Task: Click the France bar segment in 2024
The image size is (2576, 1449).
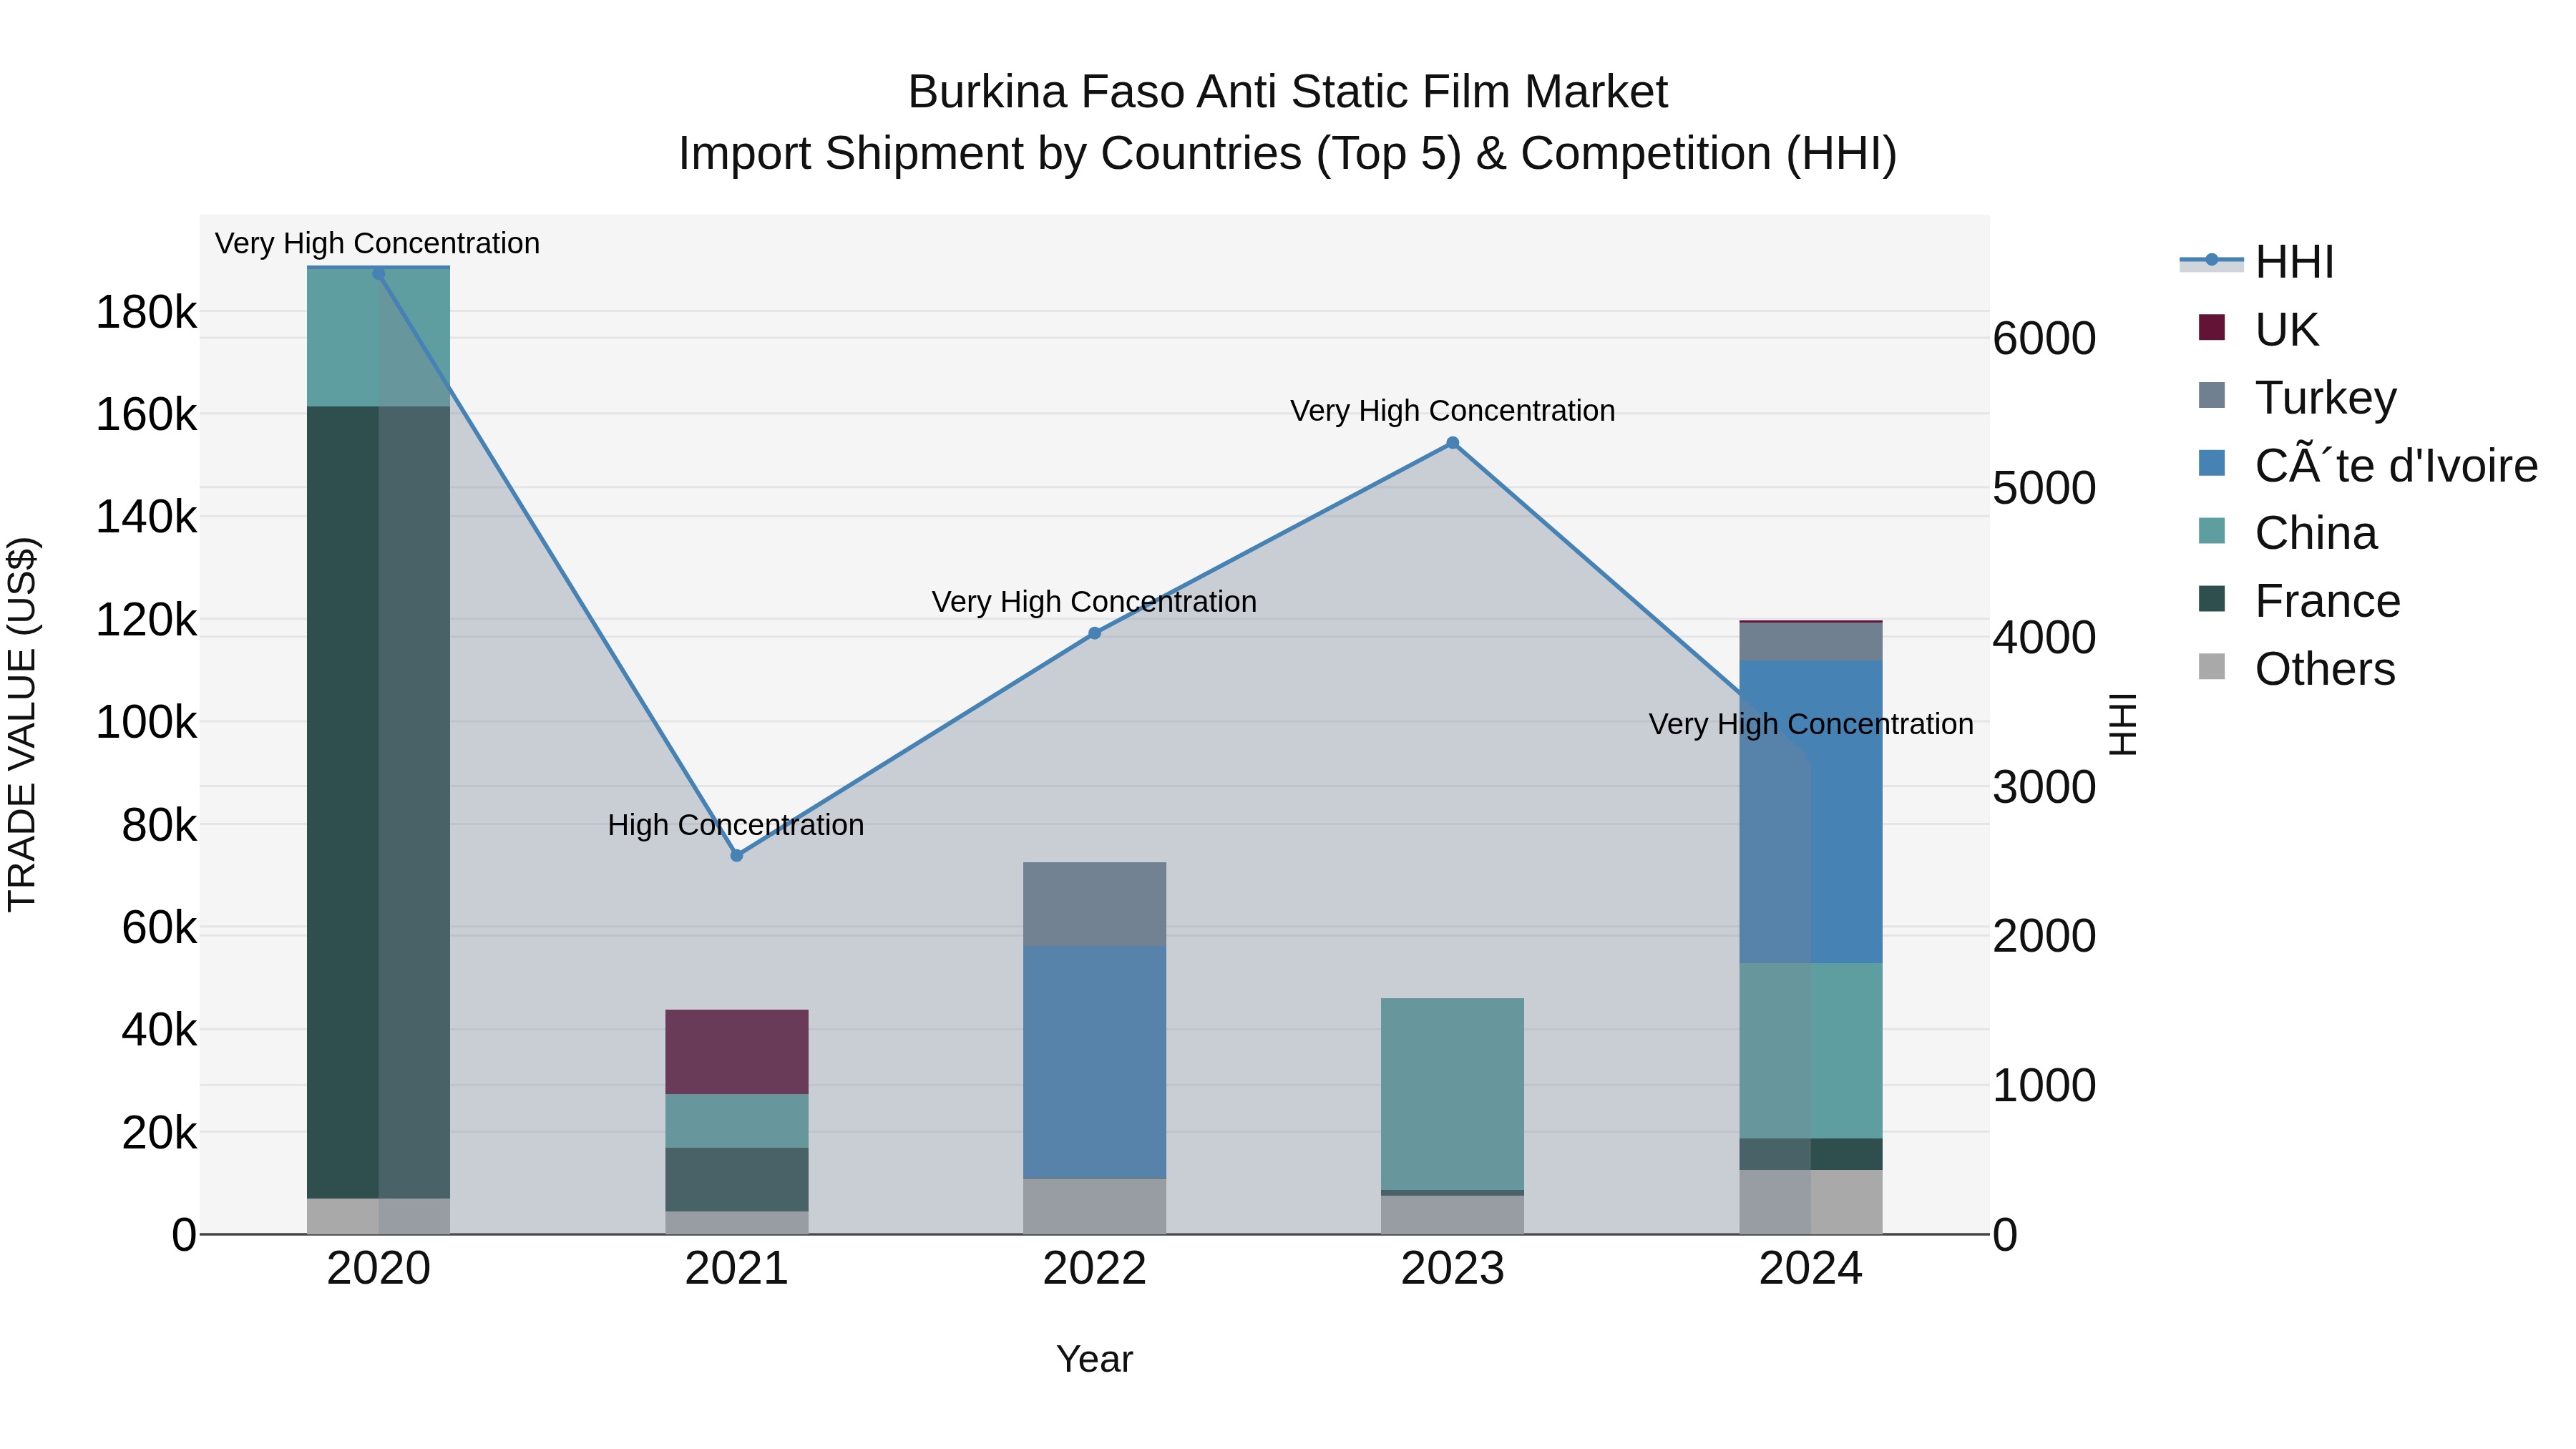Action: point(1811,1154)
